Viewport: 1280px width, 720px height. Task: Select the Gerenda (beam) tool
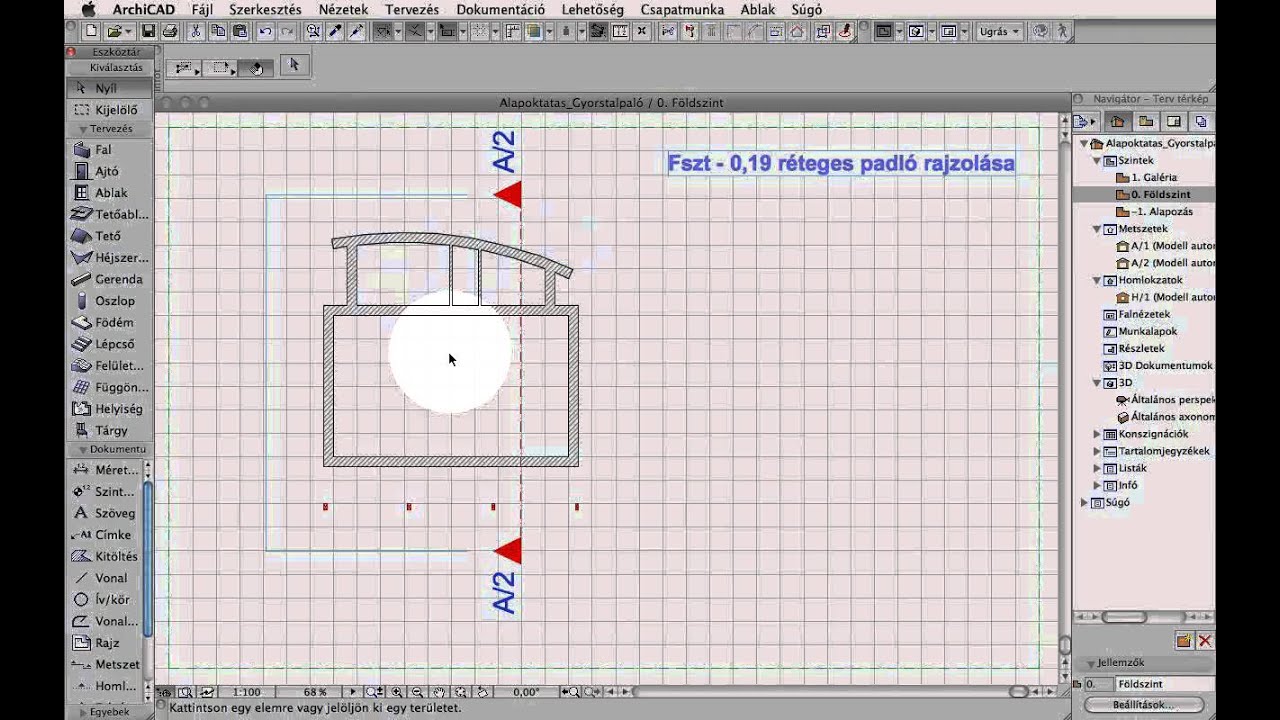click(108, 279)
